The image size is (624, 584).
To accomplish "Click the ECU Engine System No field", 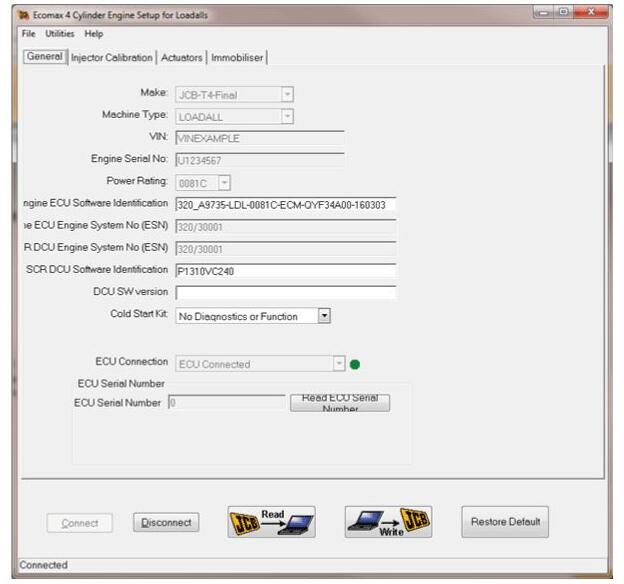I will 286,227.
